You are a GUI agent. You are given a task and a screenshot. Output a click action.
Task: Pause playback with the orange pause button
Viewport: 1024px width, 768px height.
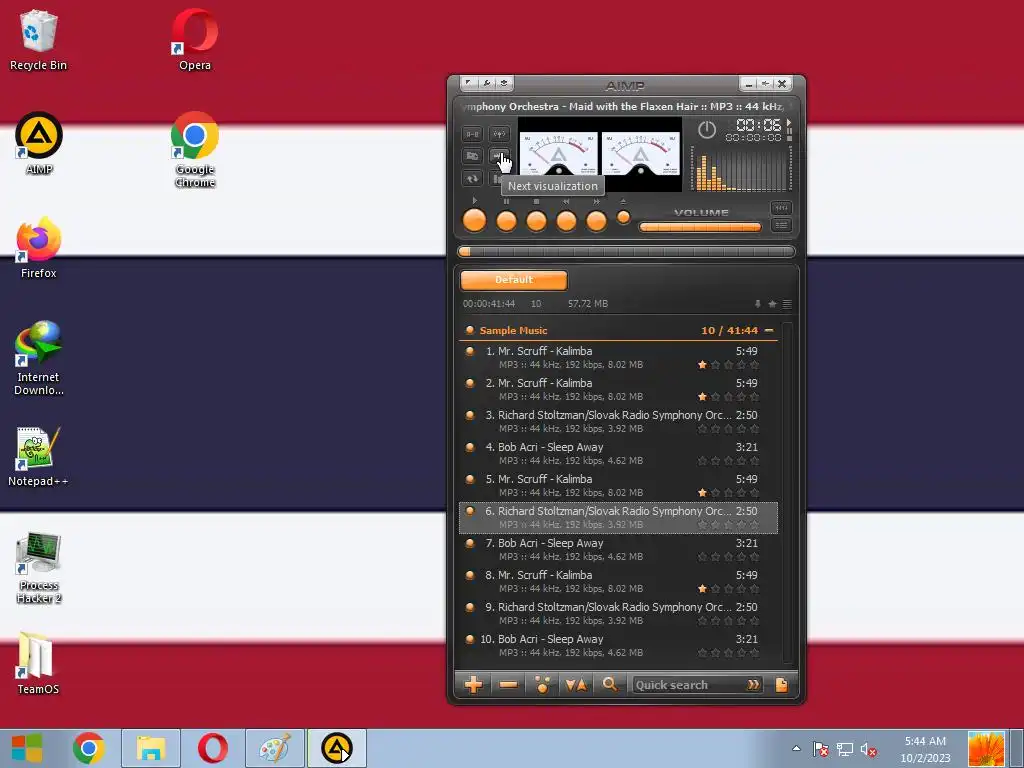[506, 221]
